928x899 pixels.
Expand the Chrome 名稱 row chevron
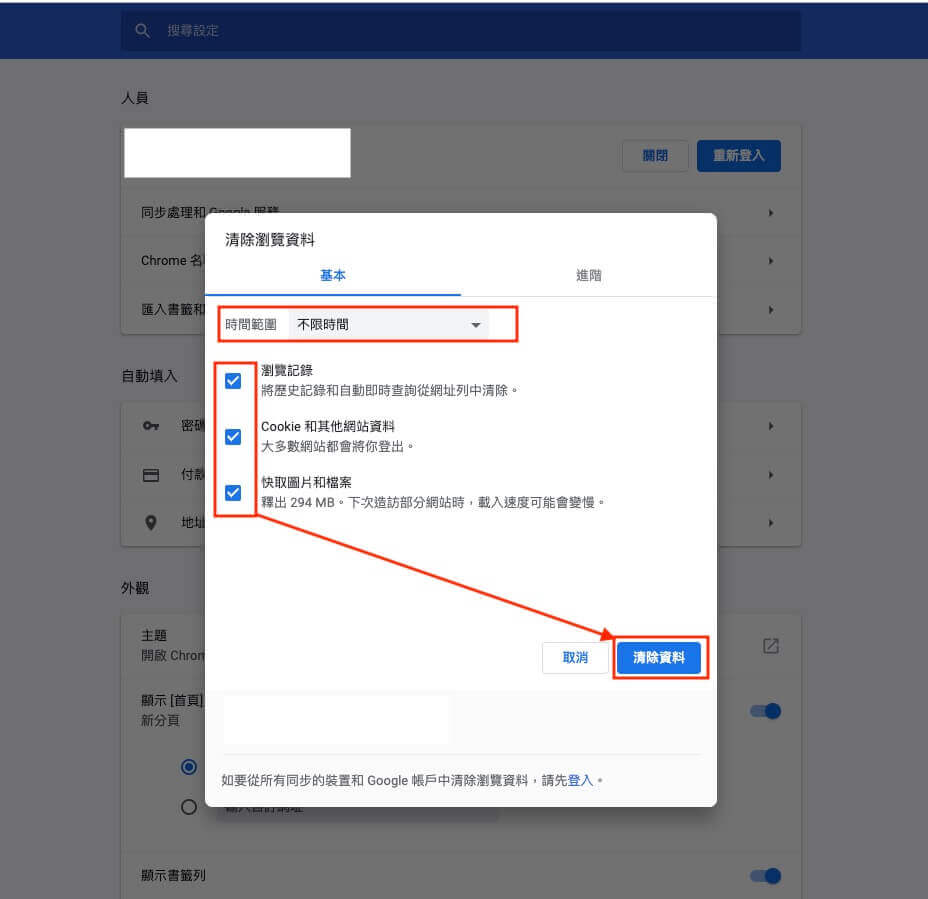point(769,261)
